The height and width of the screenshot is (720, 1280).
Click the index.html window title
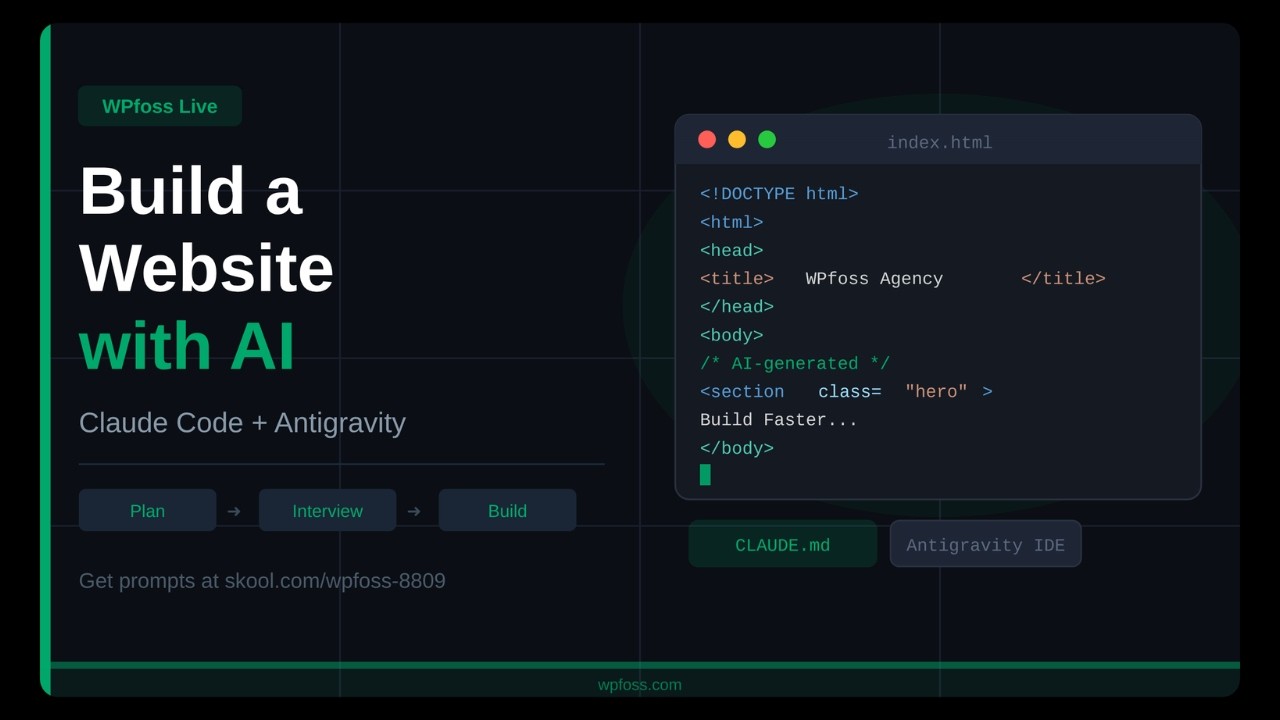(940, 142)
